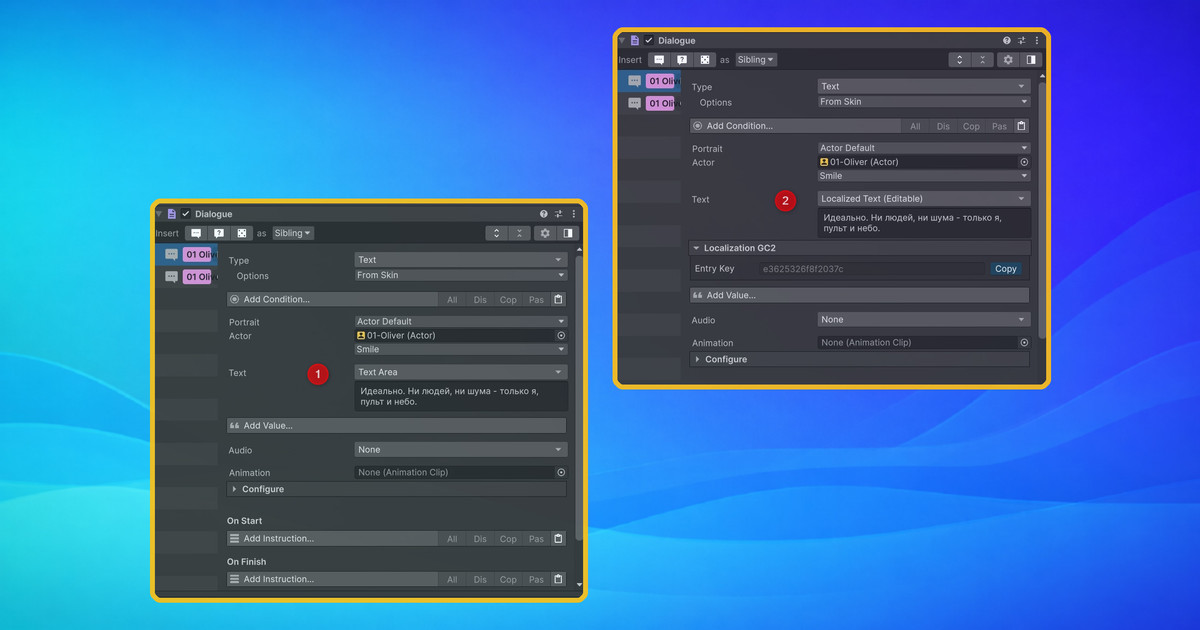1200x630 pixels.
Task: Click Add Instruction under On Start
Action: click(x=332, y=539)
